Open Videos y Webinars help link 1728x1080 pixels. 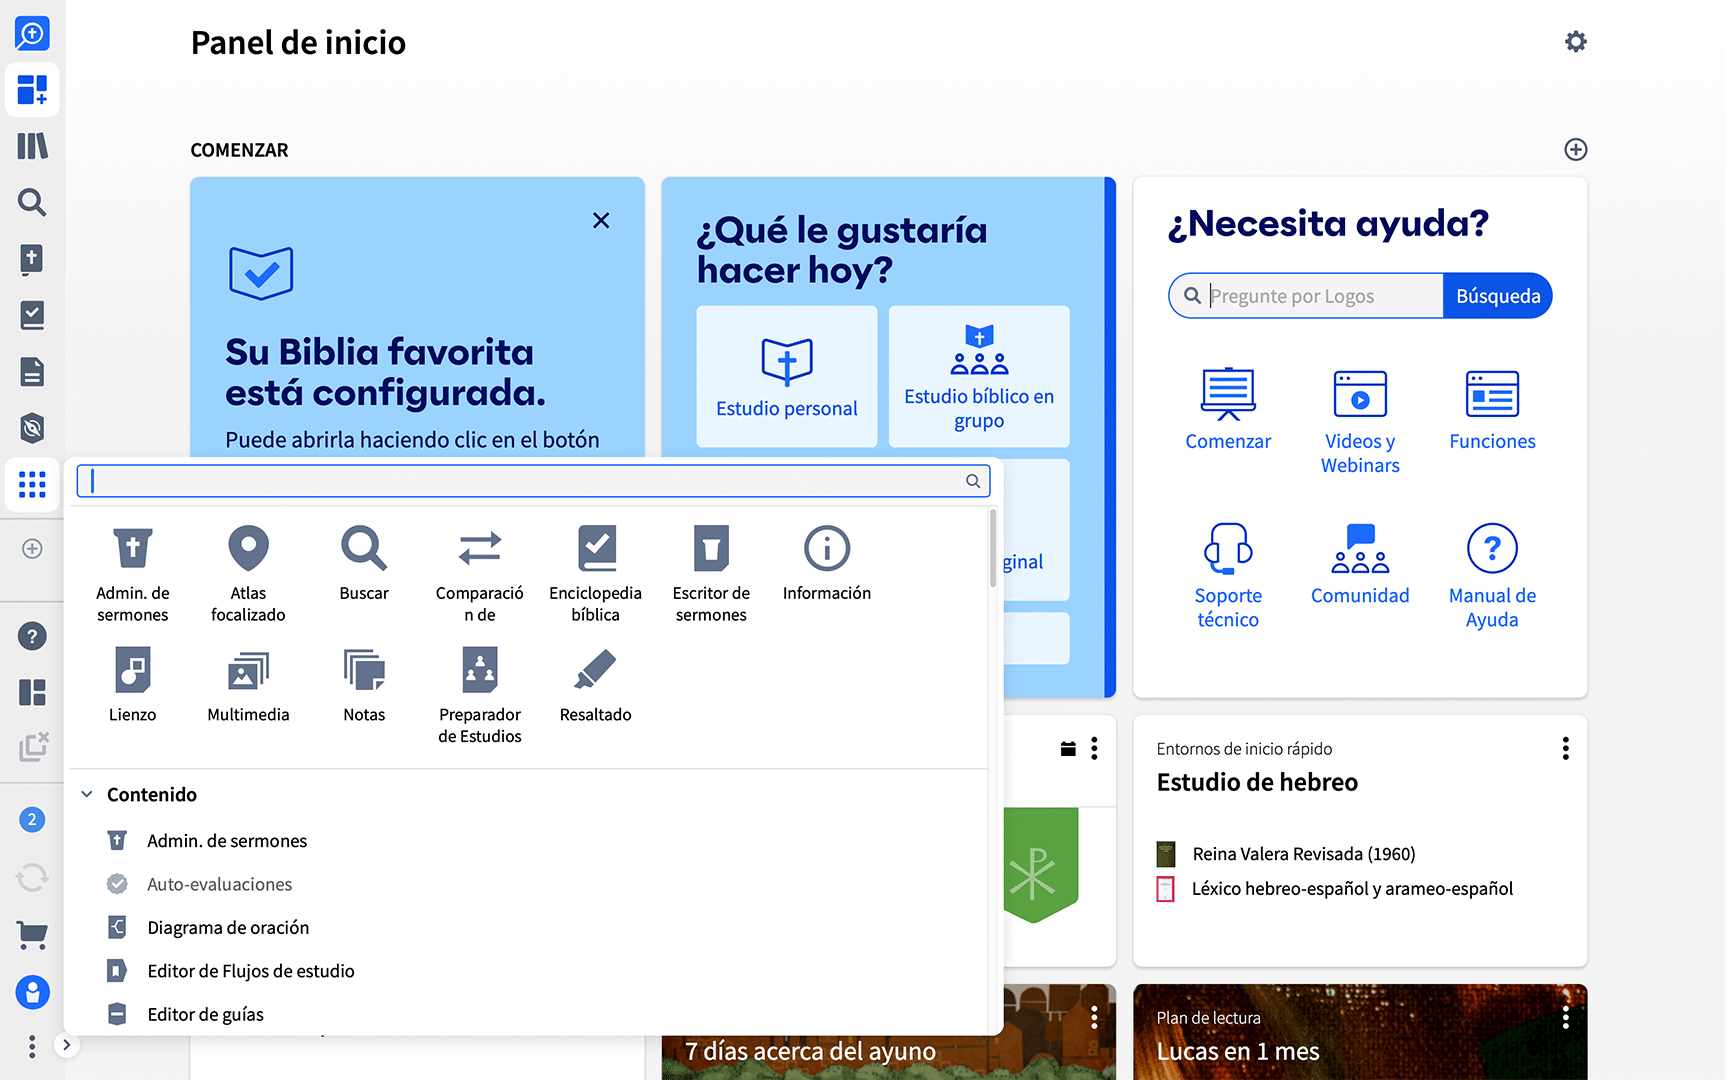[x=1360, y=422]
